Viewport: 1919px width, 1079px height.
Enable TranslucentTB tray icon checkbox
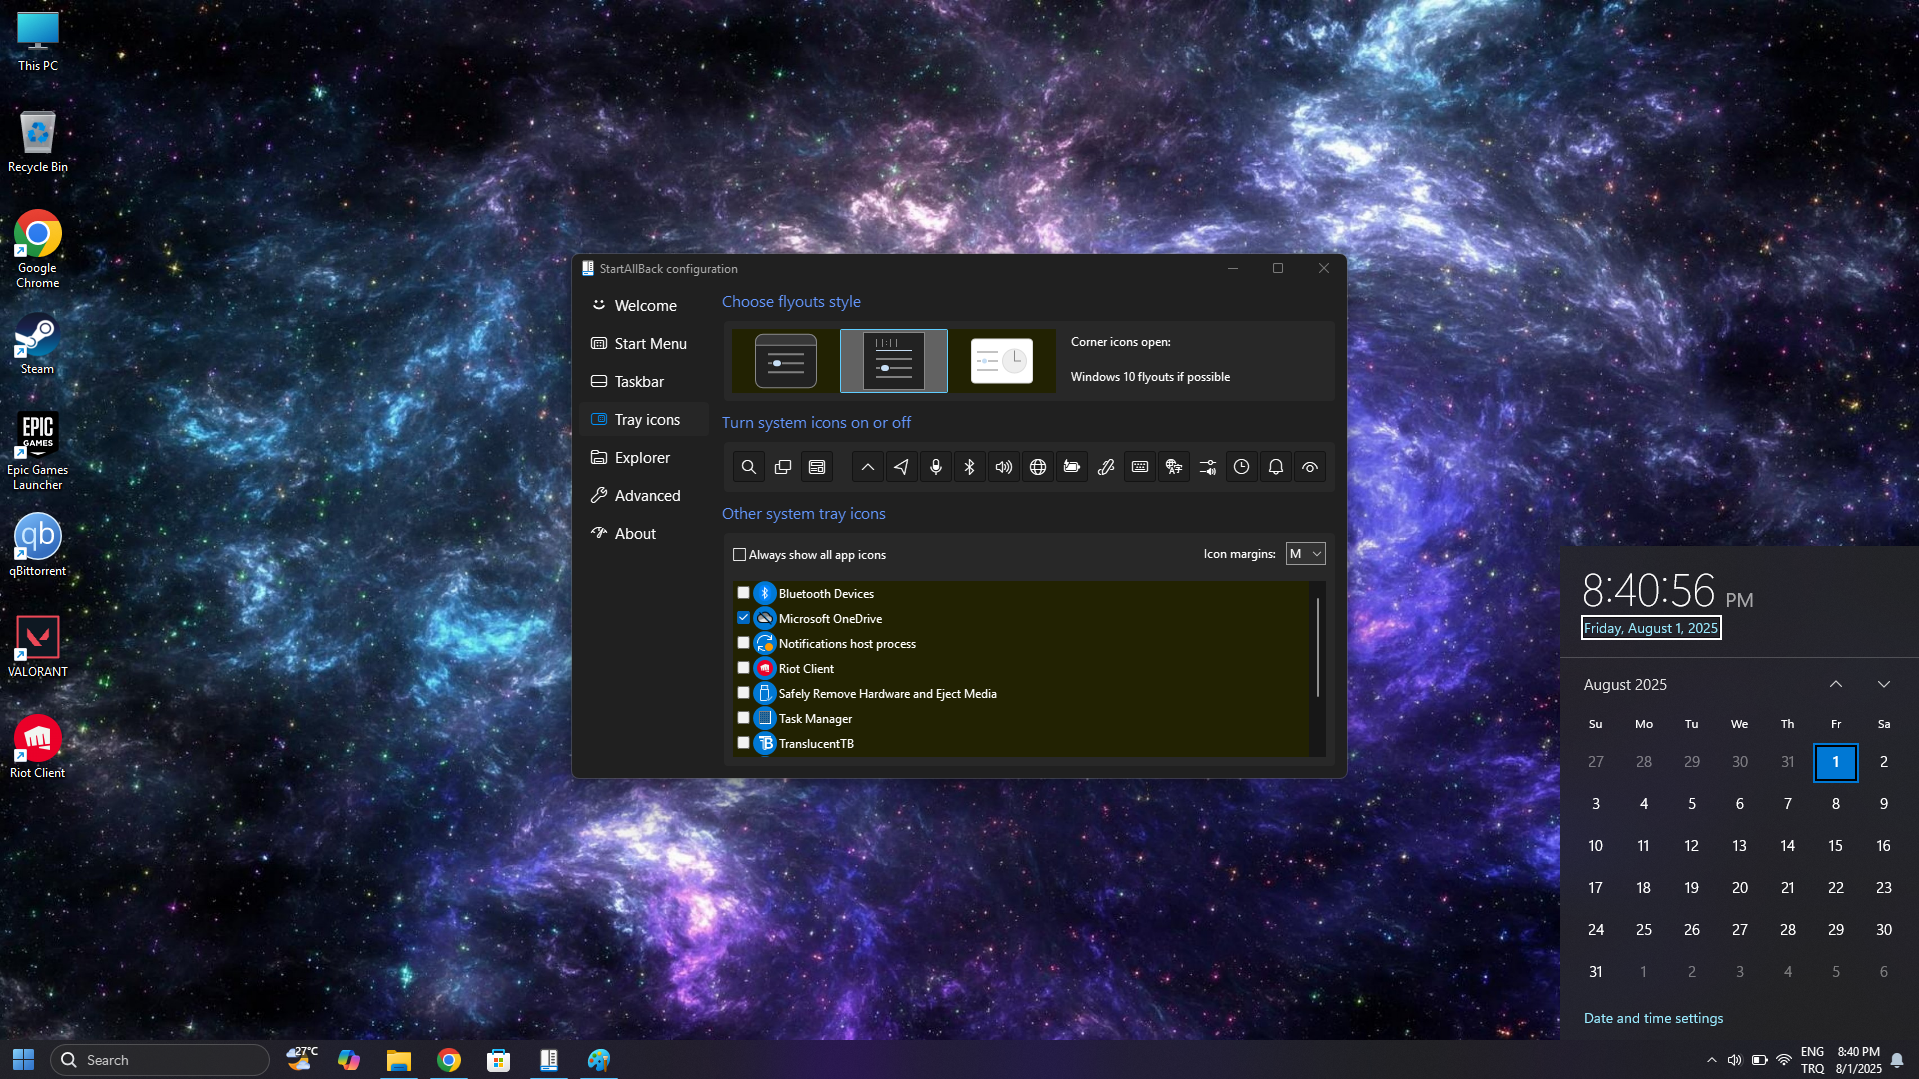click(743, 743)
